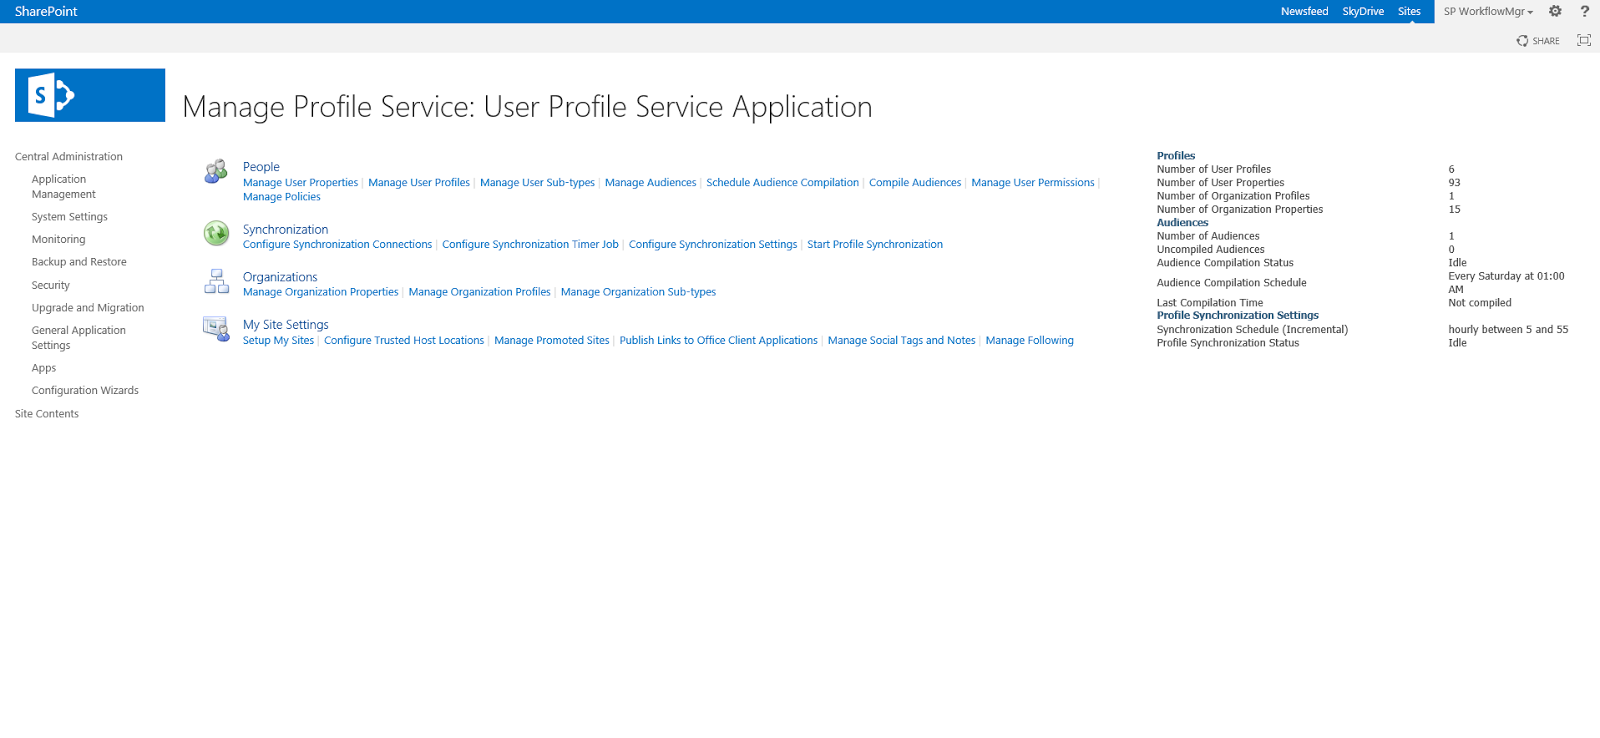Click the page title heading
This screenshot has height=738, width=1600.
(x=527, y=107)
